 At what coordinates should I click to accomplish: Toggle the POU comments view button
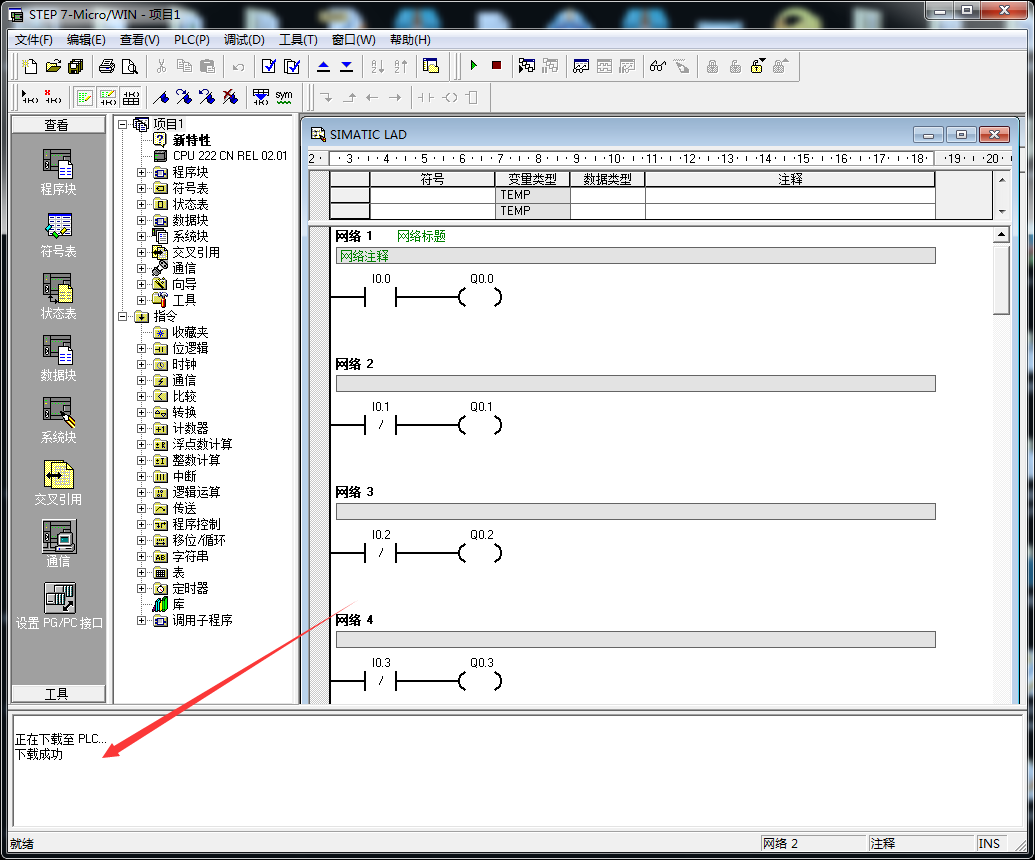[84, 97]
